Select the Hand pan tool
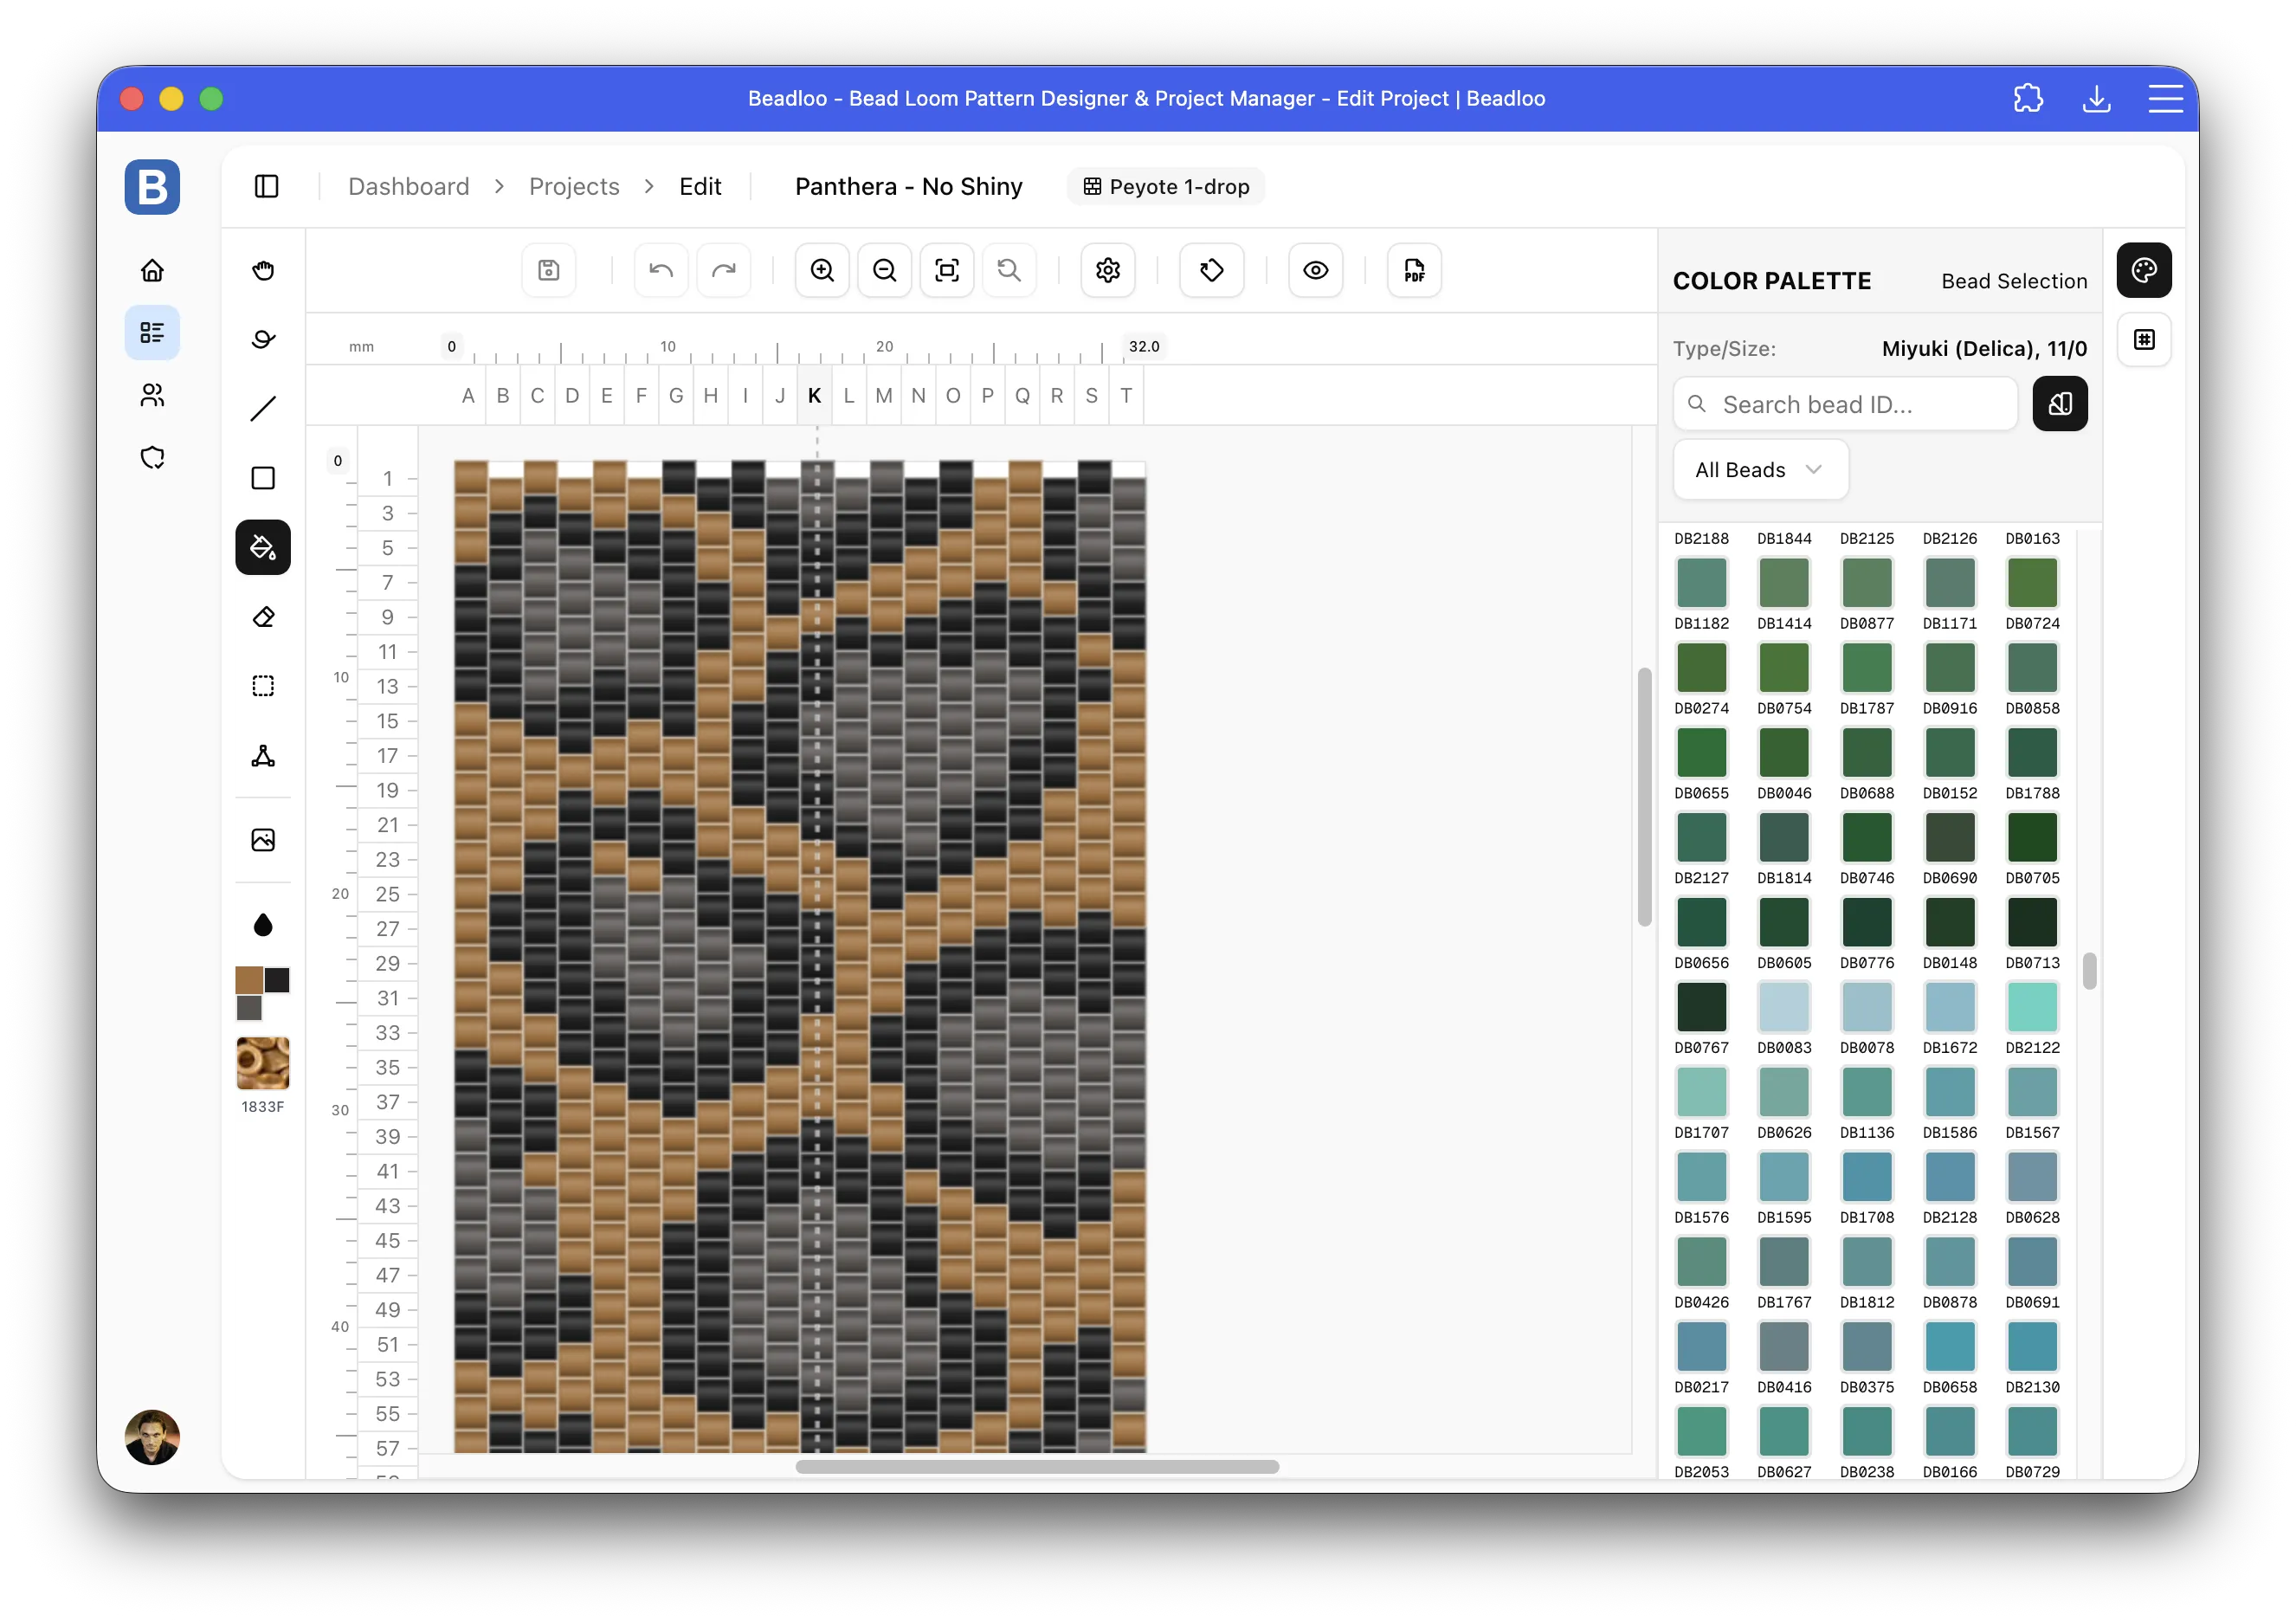2296x1621 pixels. 263,270
